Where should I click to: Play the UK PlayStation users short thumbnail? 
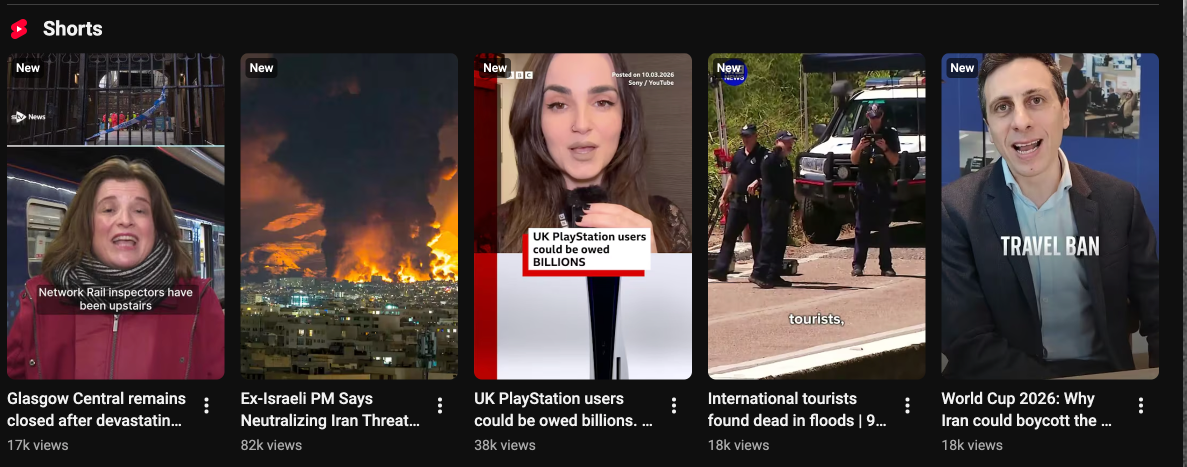pyautogui.click(x=583, y=216)
